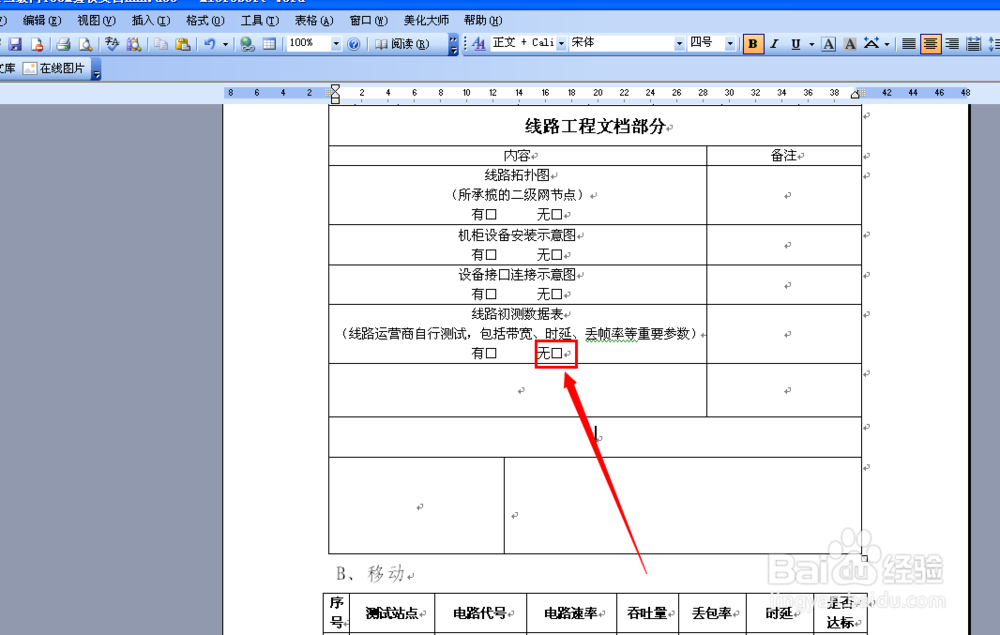
Task: Open the 插入(I) menu
Action: click(x=151, y=20)
